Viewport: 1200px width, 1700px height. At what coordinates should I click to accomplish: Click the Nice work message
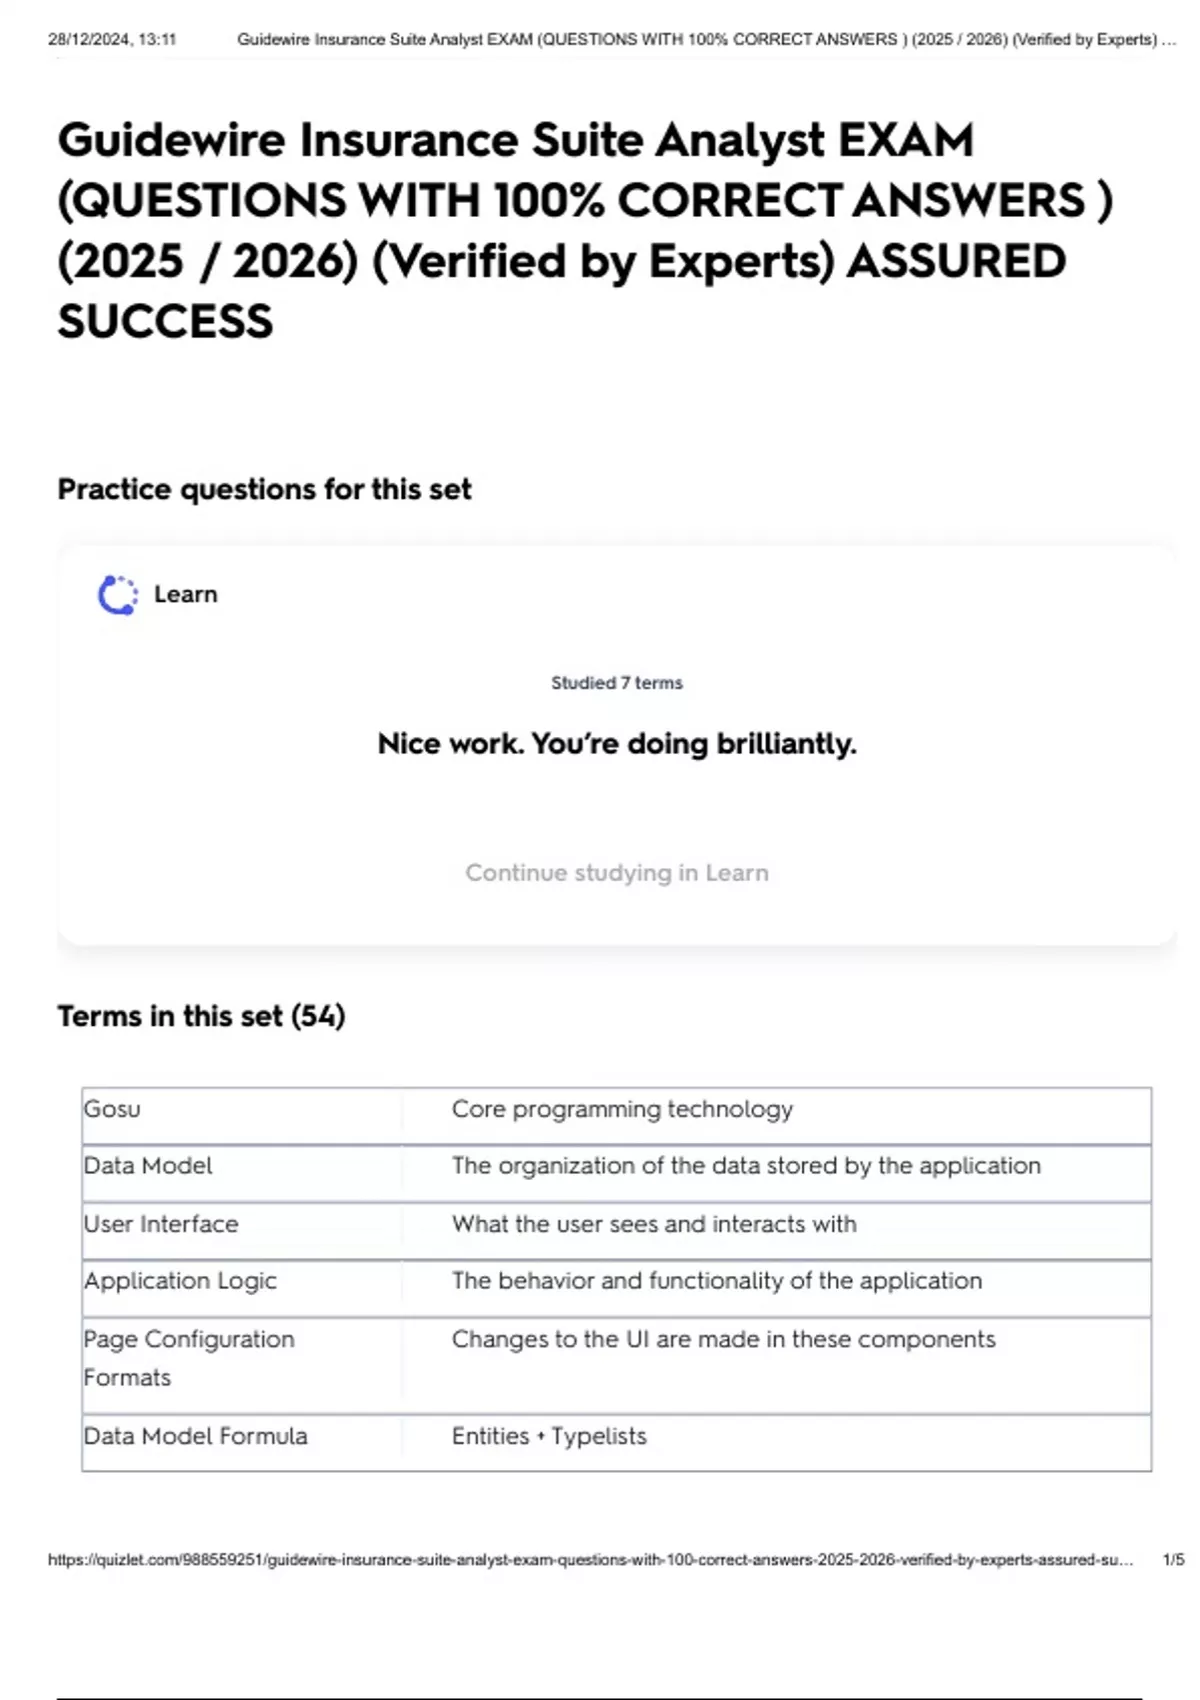pos(617,744)
